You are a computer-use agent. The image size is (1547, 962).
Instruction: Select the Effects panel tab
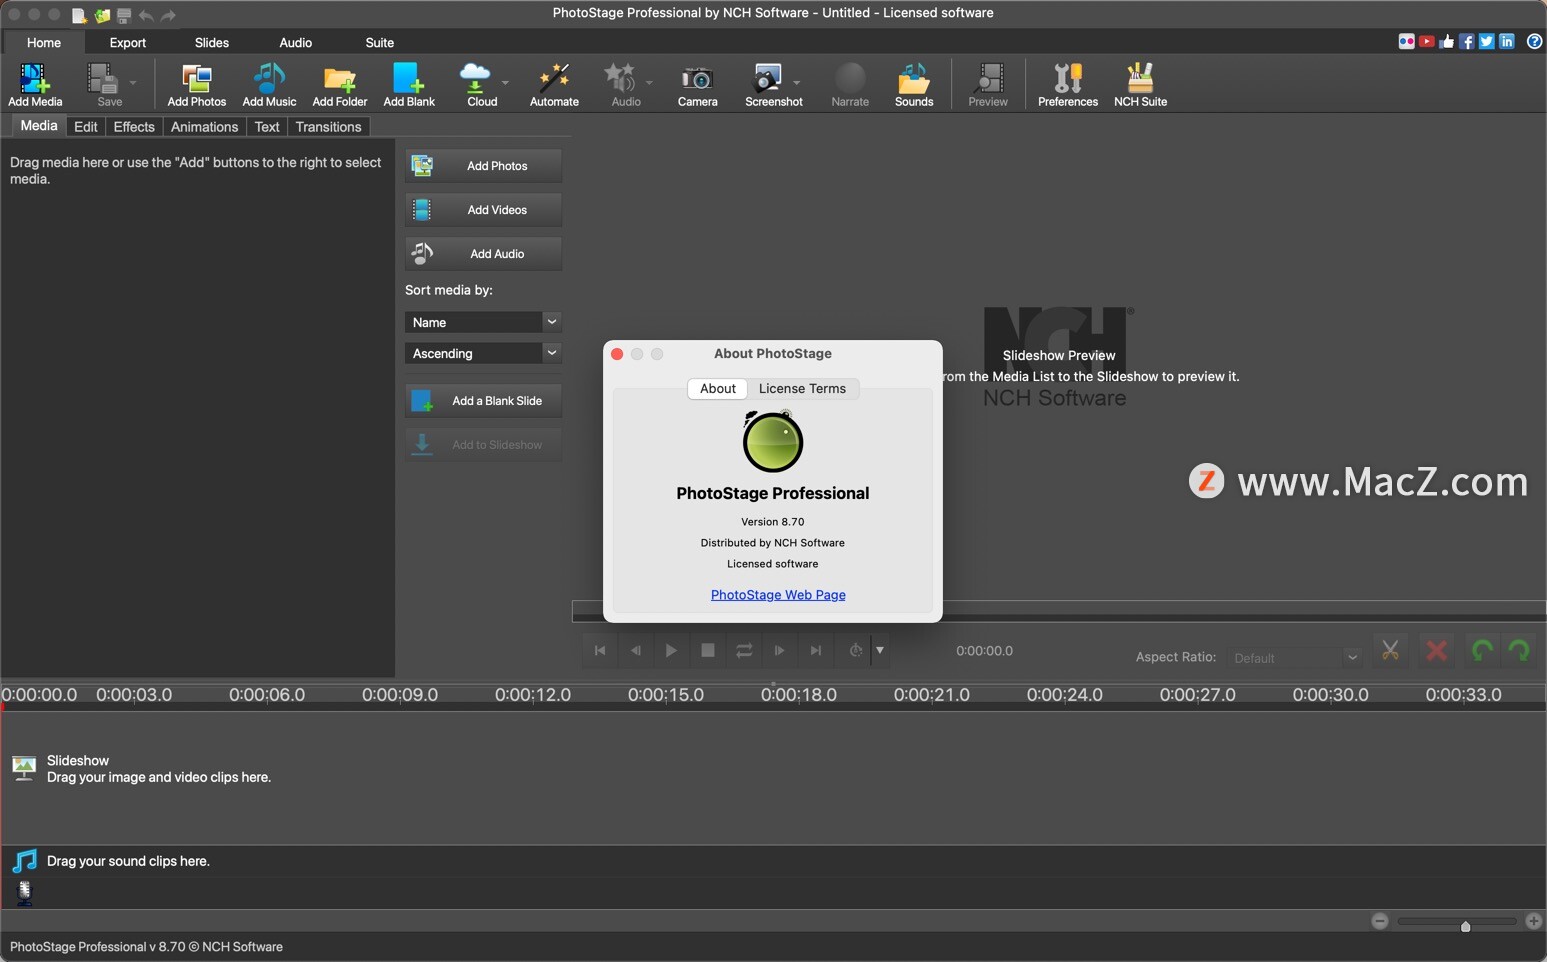[x=134, y=127]
